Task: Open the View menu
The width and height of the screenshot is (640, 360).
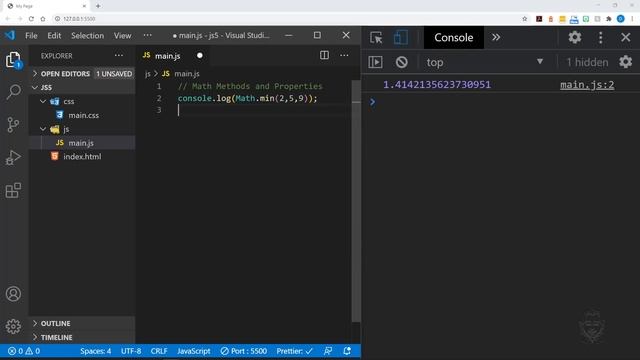Action: (x=122, y=36)
